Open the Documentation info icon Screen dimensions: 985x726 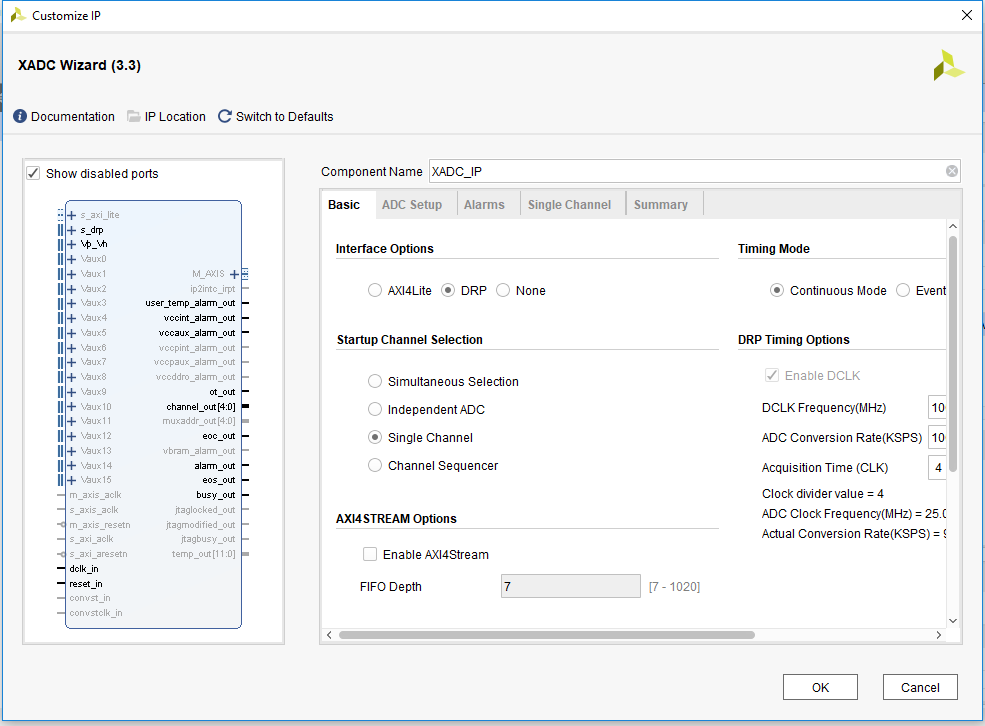point(20,116)
